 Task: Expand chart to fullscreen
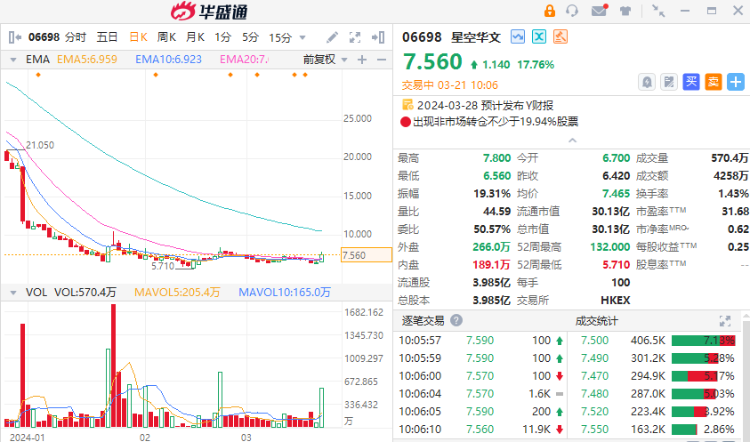[355, 37]
